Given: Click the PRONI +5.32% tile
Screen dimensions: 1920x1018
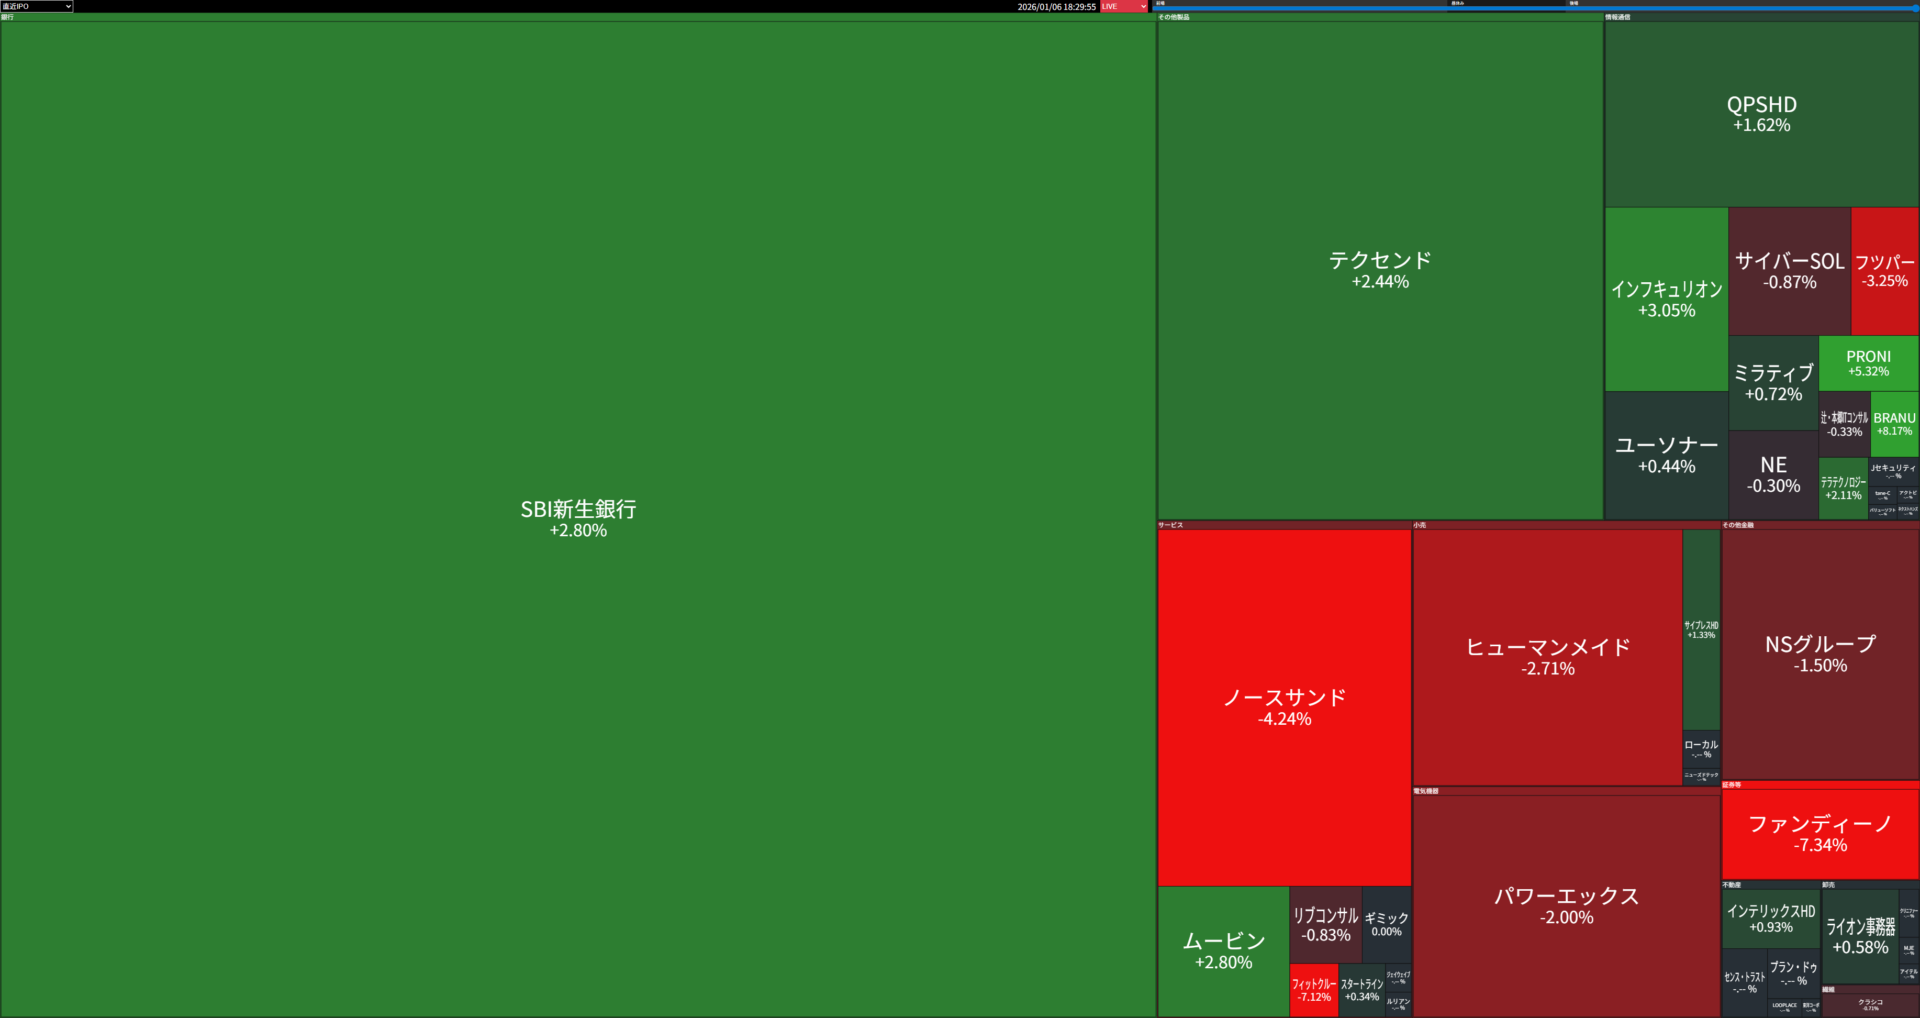Looking at the screenshot, I should [x=1868, y=363].
